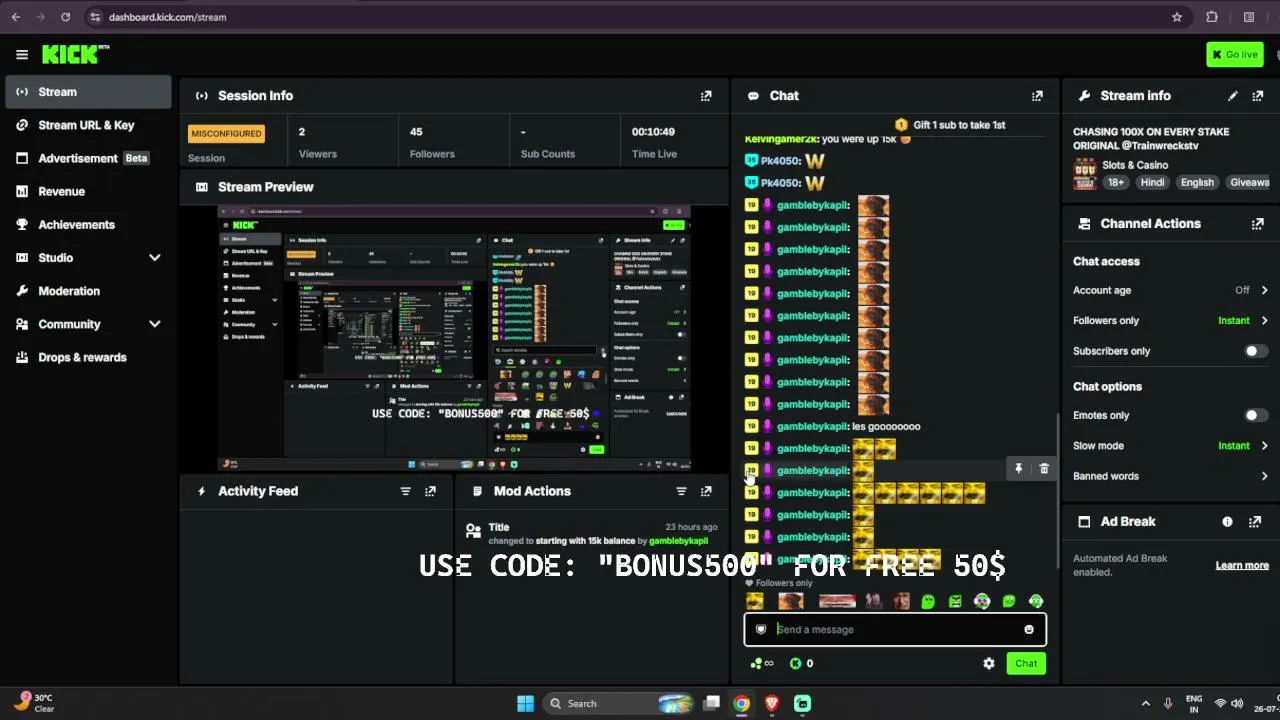The image size is (1280, 720).
Task: Open the Windows Start menu
Action: (525, 704)
